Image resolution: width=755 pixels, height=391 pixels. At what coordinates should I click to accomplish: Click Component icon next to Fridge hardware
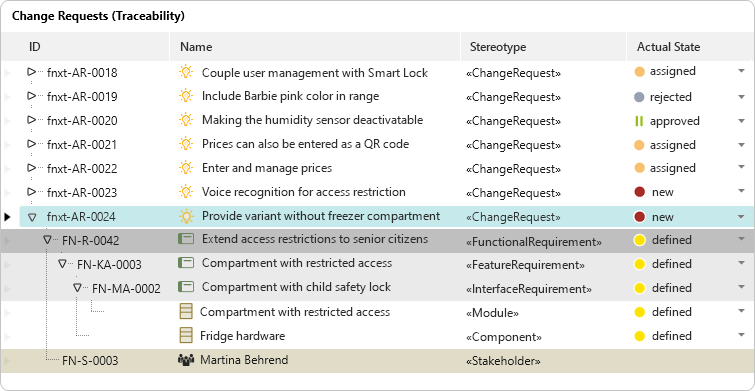186,335
